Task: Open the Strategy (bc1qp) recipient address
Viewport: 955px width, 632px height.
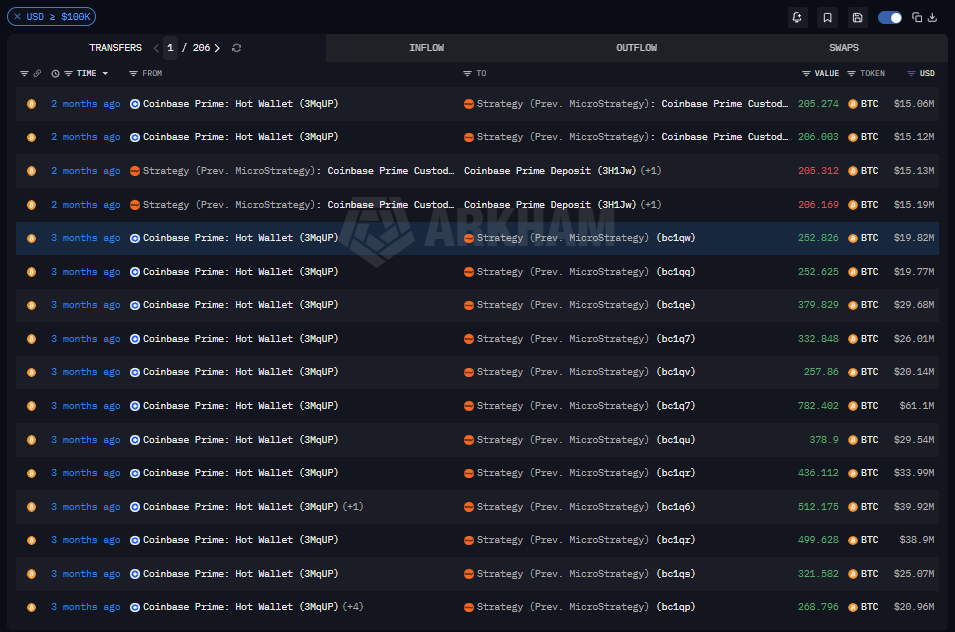Action: tap(586, 606)
